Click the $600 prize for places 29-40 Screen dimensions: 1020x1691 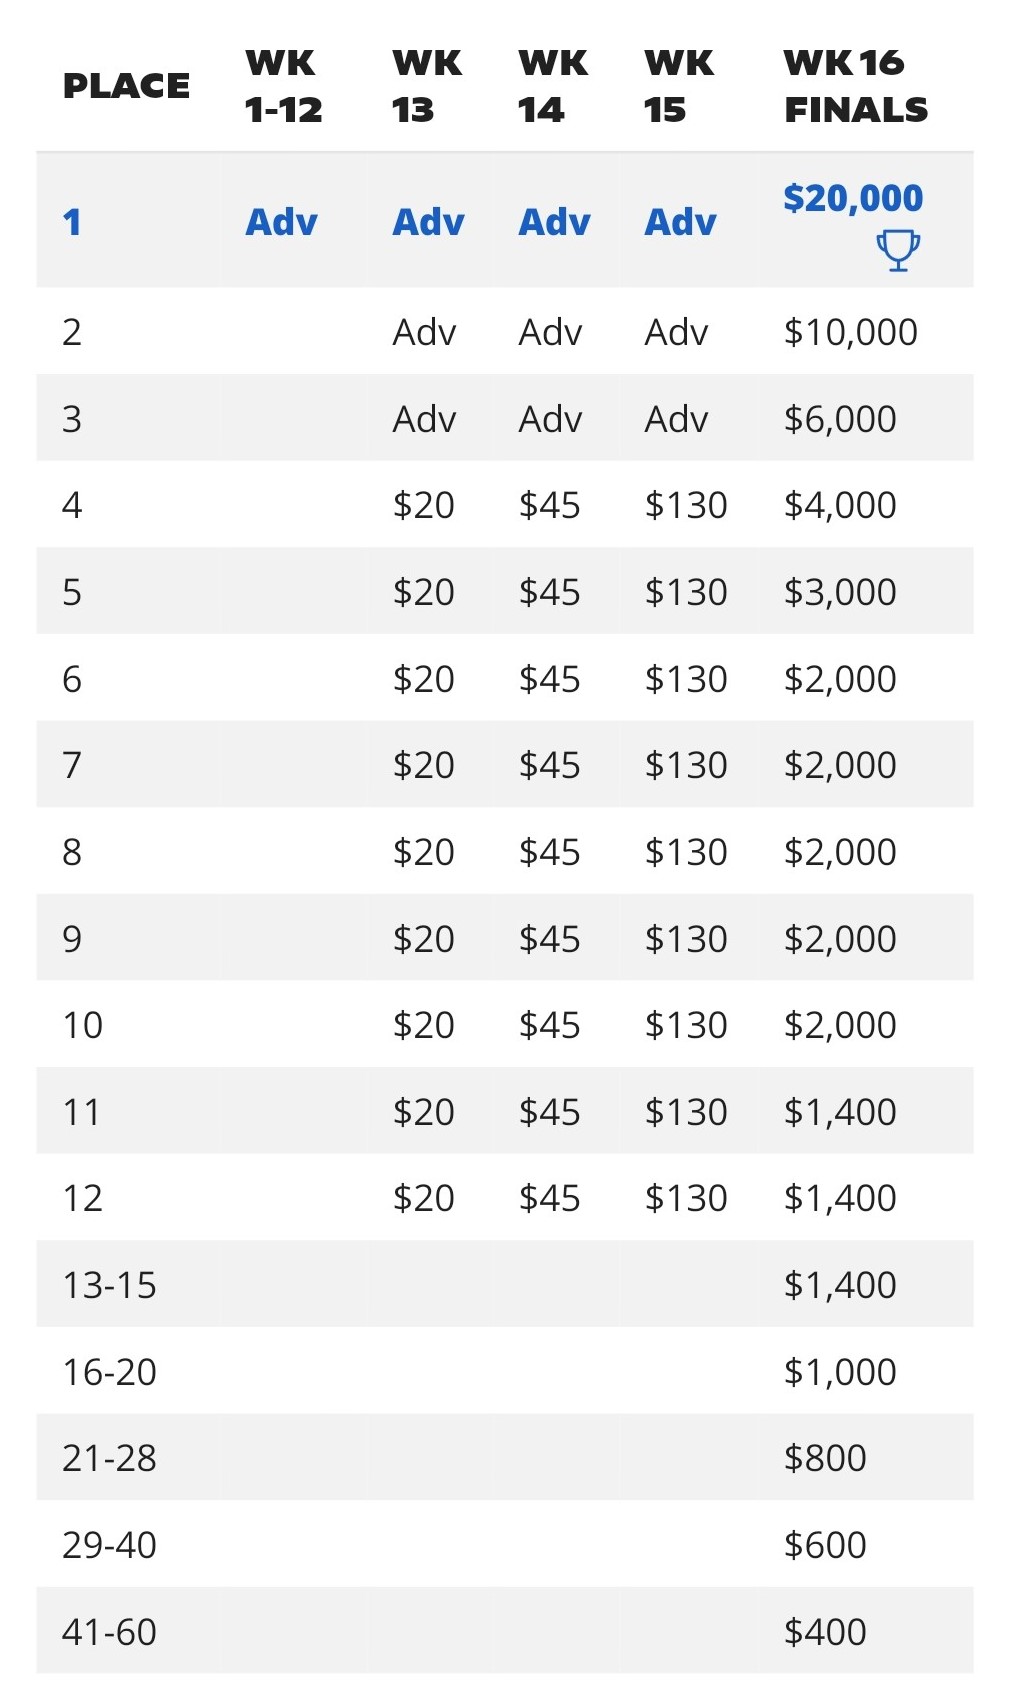825,1545
